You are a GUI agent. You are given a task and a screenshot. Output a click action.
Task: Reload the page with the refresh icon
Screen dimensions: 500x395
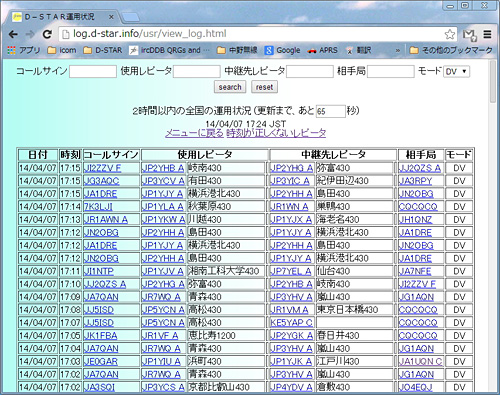47,34
